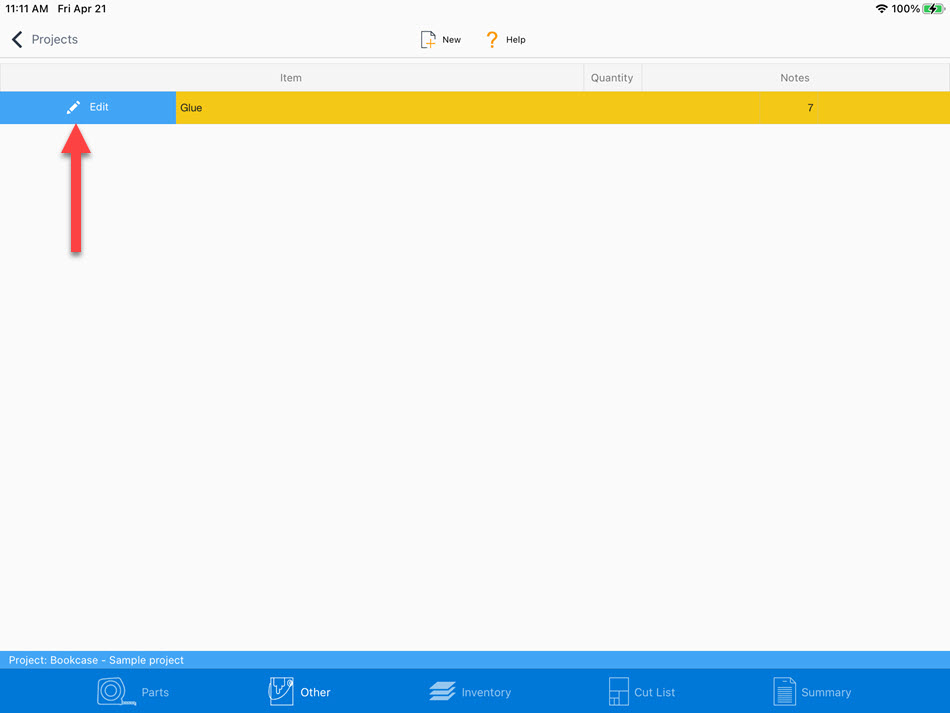Open the Cut List layout icon
This screenshot has height=713, width=950.
[x=618, y=691]
